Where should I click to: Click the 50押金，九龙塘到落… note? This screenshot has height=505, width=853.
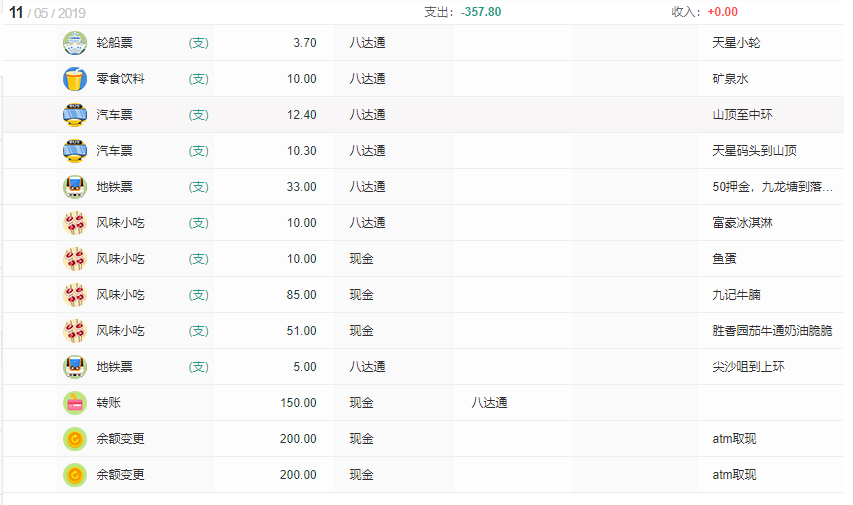pos(772,187)
